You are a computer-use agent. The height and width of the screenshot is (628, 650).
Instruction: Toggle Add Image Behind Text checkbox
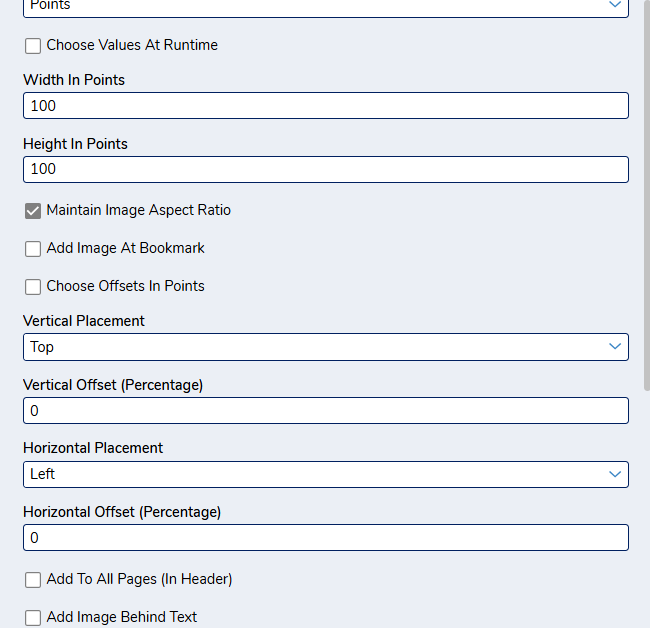(33, 617)
